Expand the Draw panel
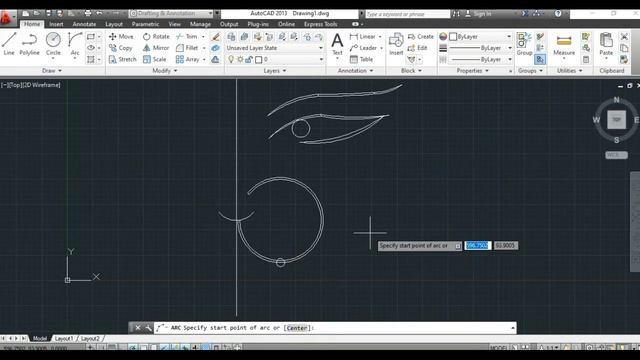Image resolution: width=640 pixels, height=360 pixels. click(52, 71)
